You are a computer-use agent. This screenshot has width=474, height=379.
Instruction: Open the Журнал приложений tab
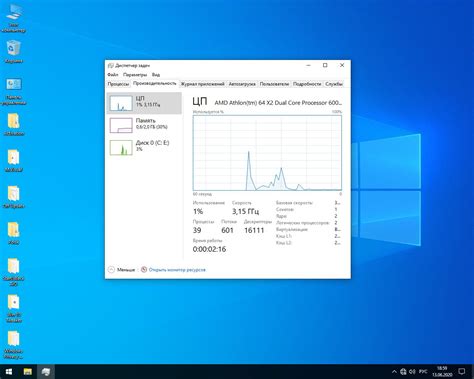pyautogui.click(x=202, y=84)
